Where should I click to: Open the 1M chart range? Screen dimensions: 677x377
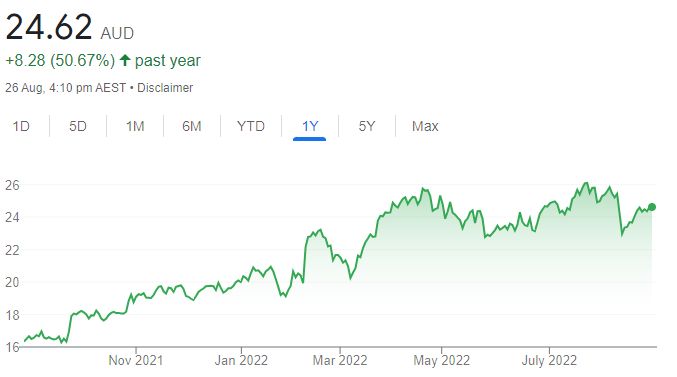(135, 126)
